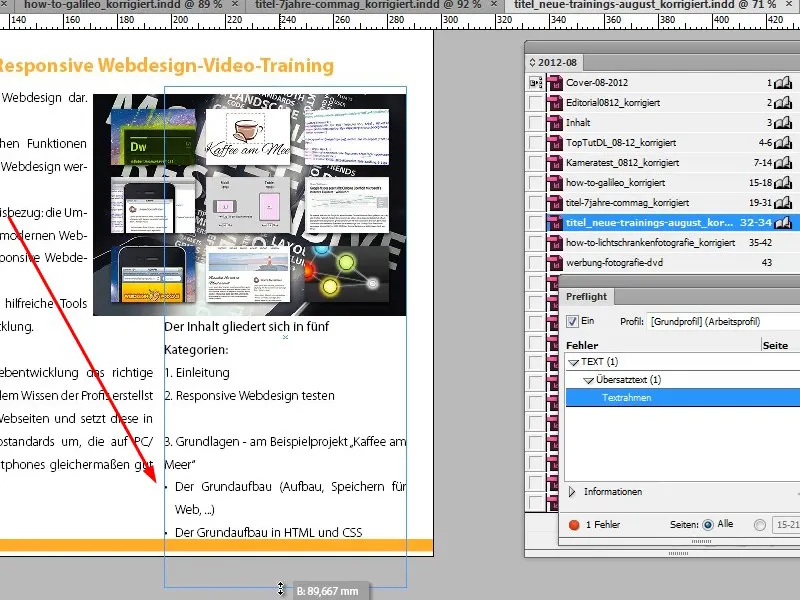Open the Profil dropdown [Grundprofil] (Arbeitsprofil)
Screen dimensions: 800x600
click(723, 322)
